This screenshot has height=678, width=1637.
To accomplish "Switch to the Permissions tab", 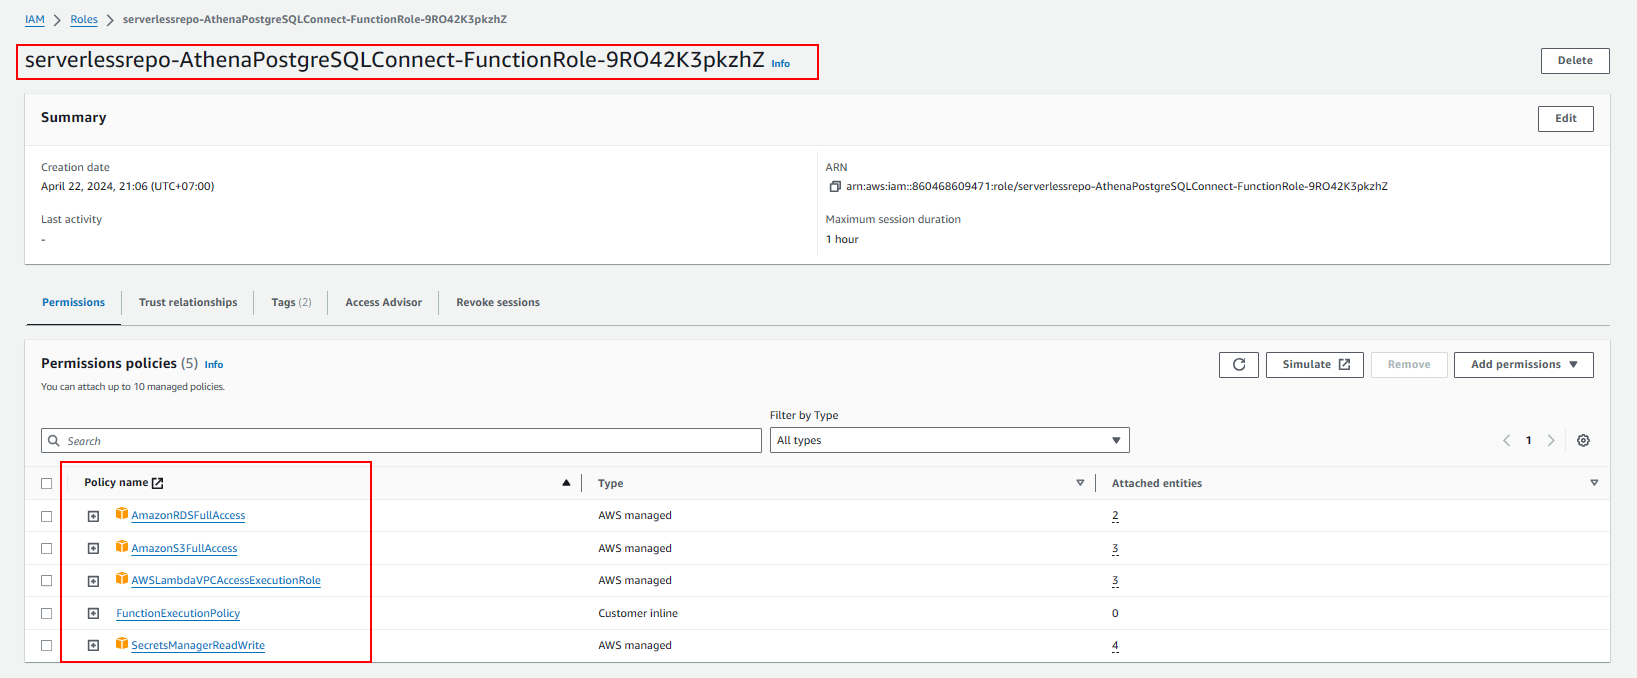I will (73, 303).
